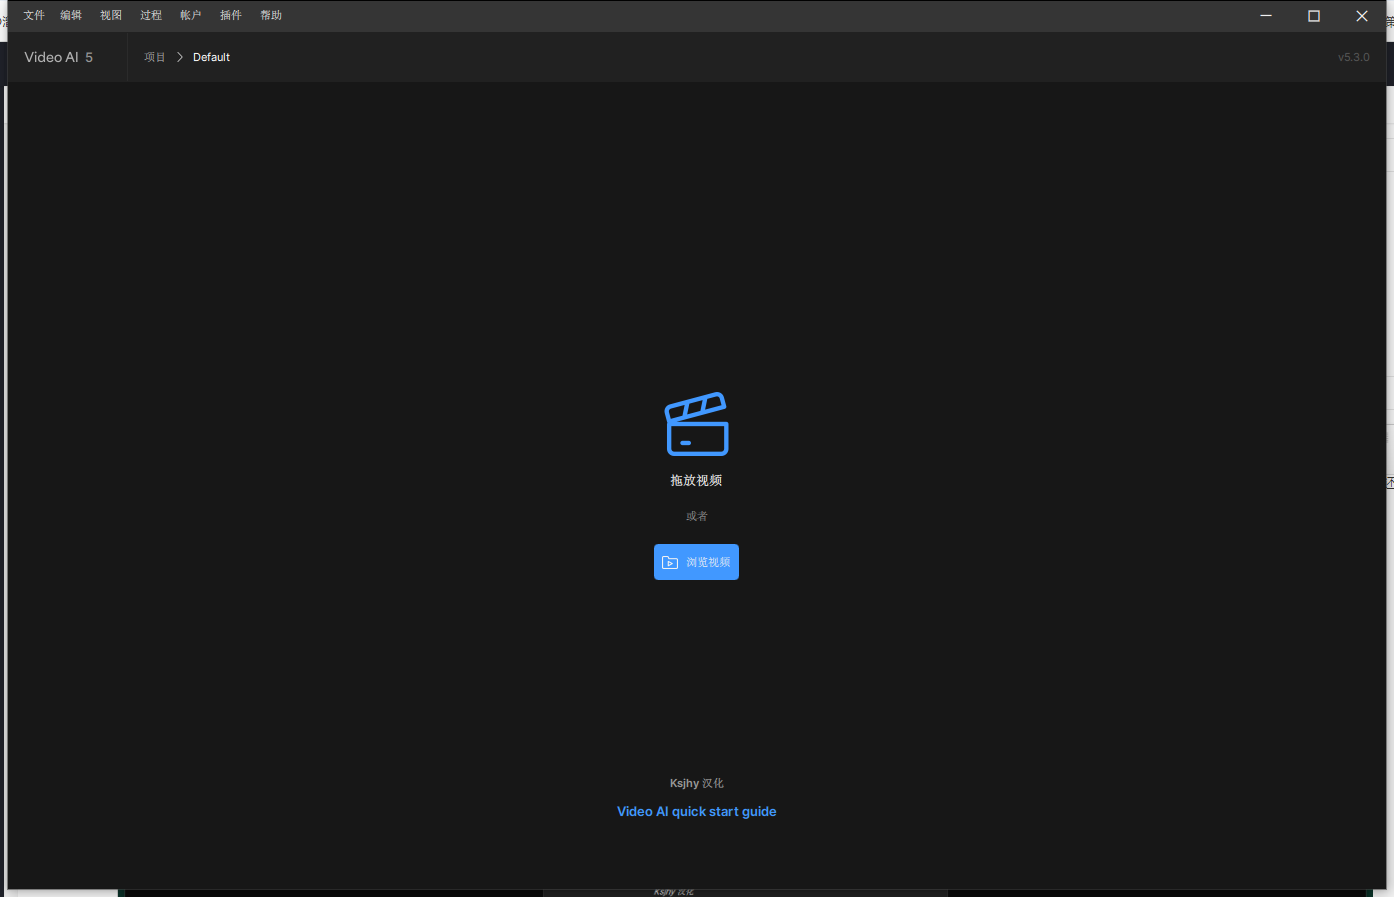1394x897 pixels.
Task: Click the breadcrumb chevron arrow
Action: [180, 57]
